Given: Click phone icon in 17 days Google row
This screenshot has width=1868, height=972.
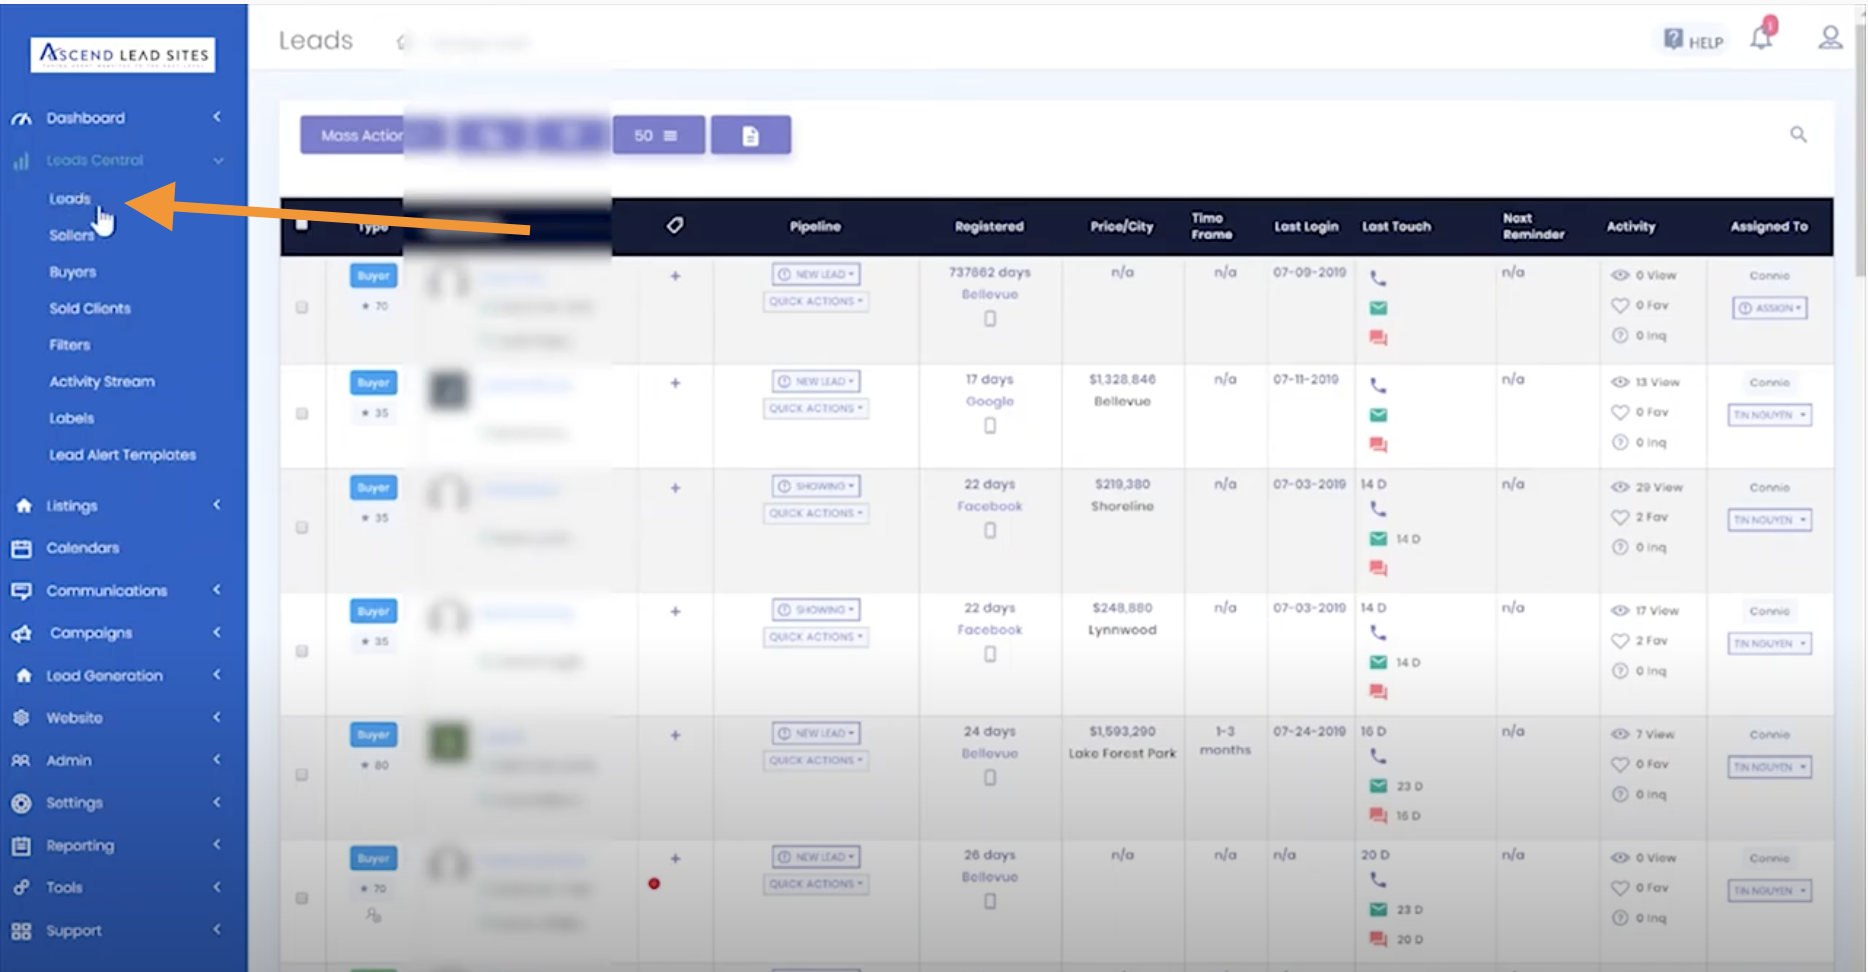Looking at the screenshot, I should [1378, 385].
